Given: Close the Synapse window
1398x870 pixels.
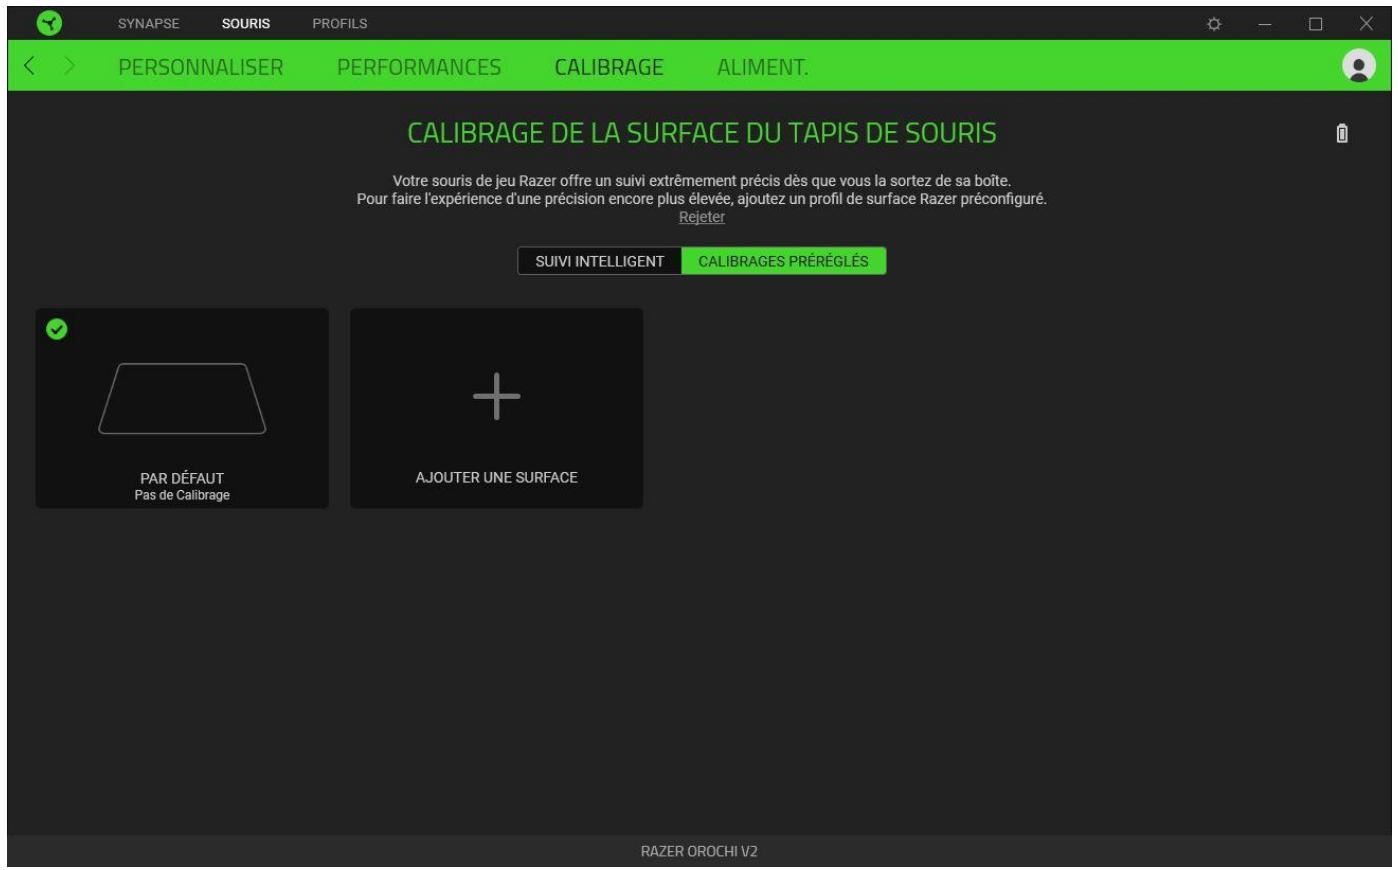Looking at the screenshot, I should pyautogui.click(x=1366, y=24).
